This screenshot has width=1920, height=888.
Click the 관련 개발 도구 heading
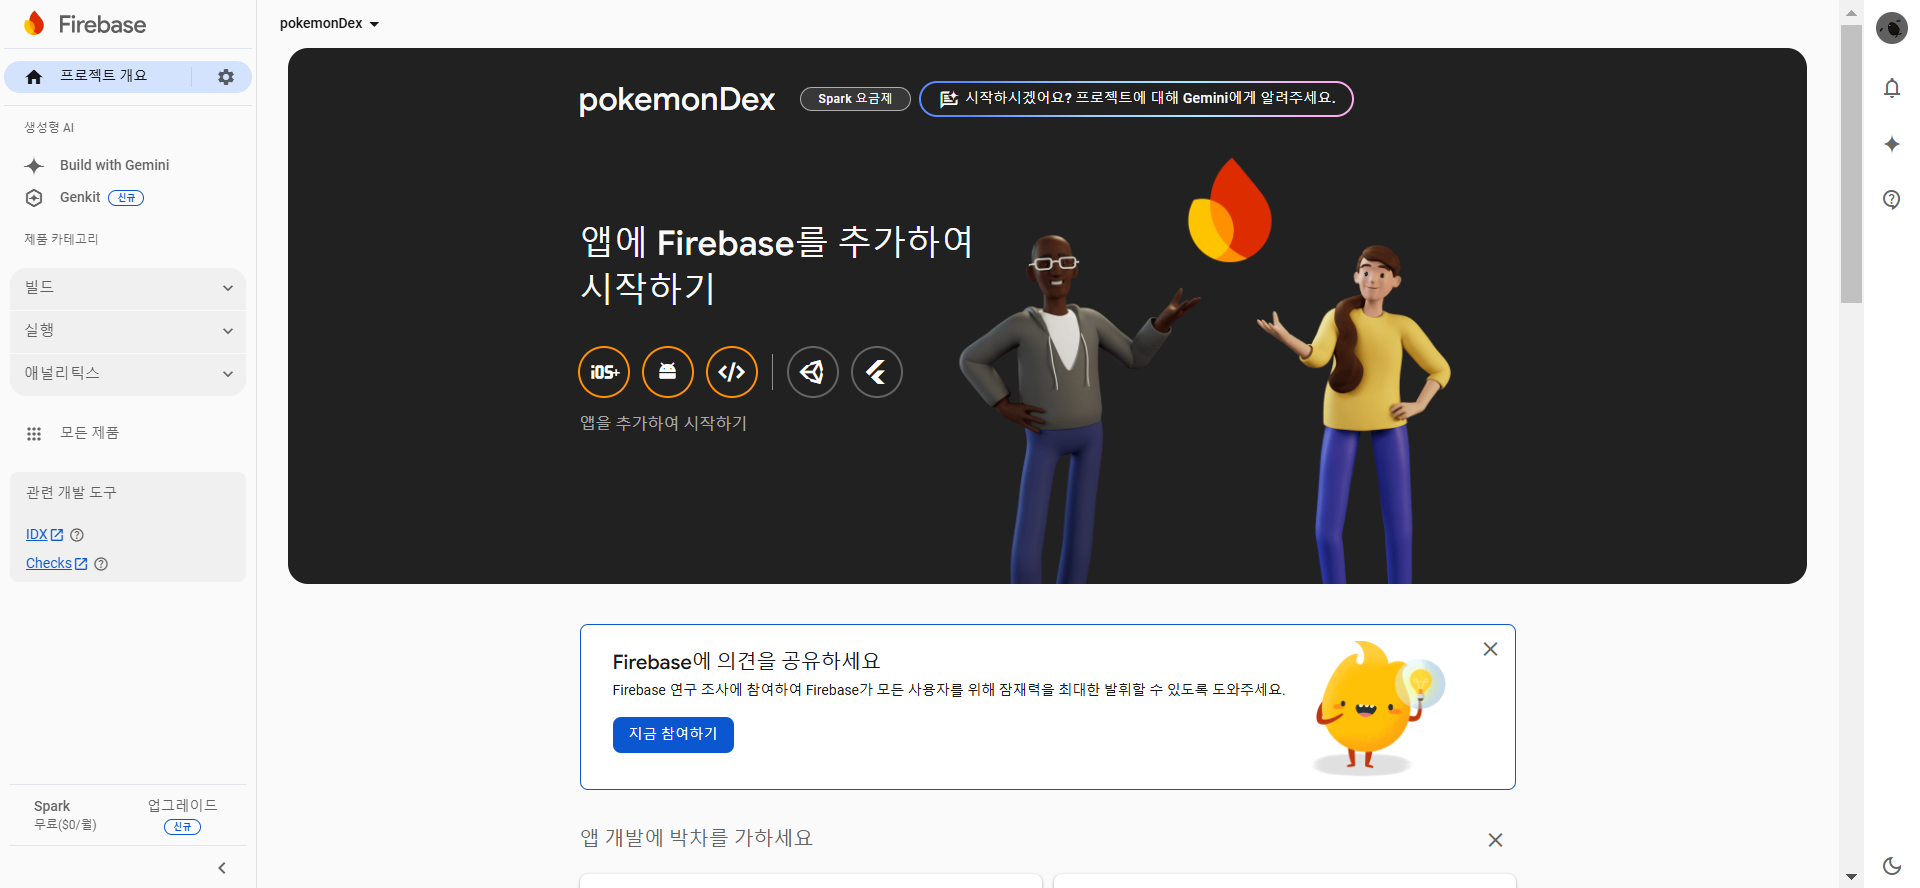pos(71,493)
